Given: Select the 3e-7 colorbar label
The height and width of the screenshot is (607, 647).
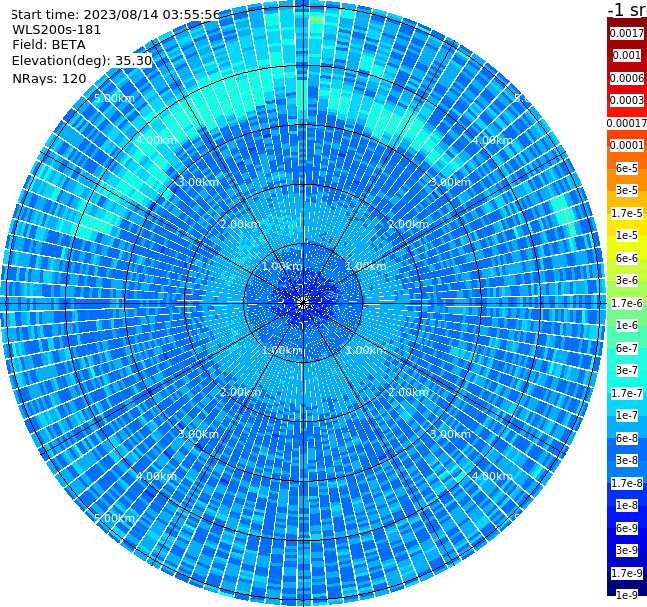Looking at the screenshot, I should (x=627, y=370).
